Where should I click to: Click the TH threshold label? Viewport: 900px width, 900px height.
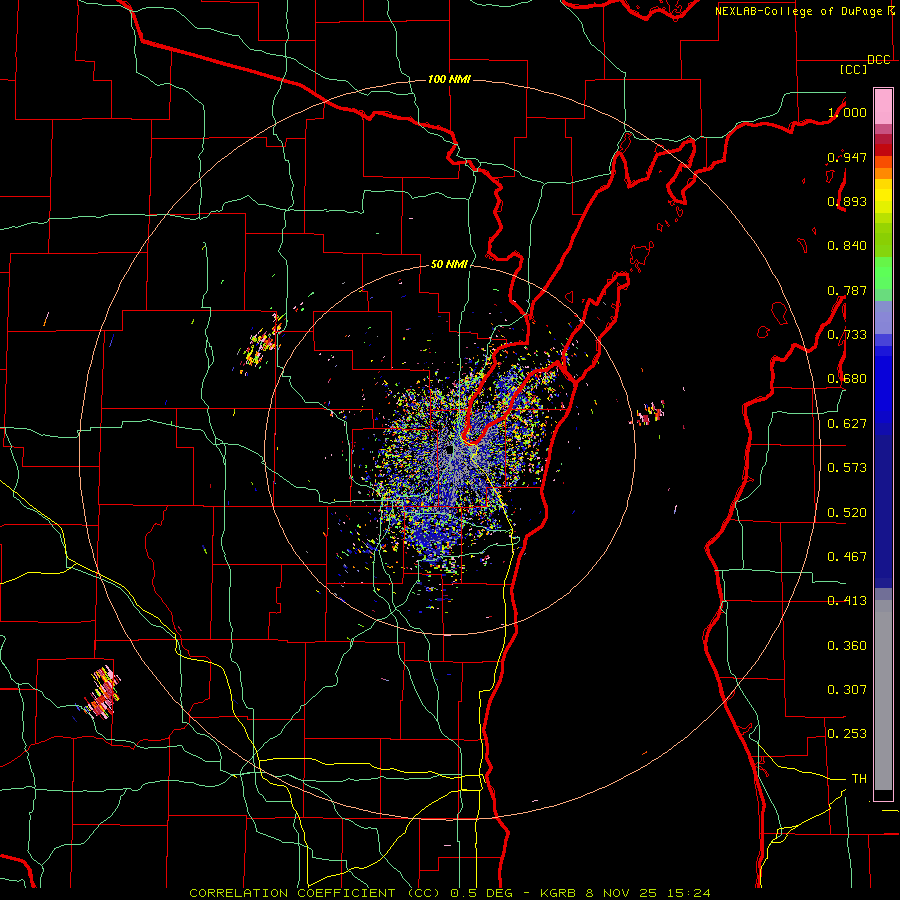(x=859, y=779)
